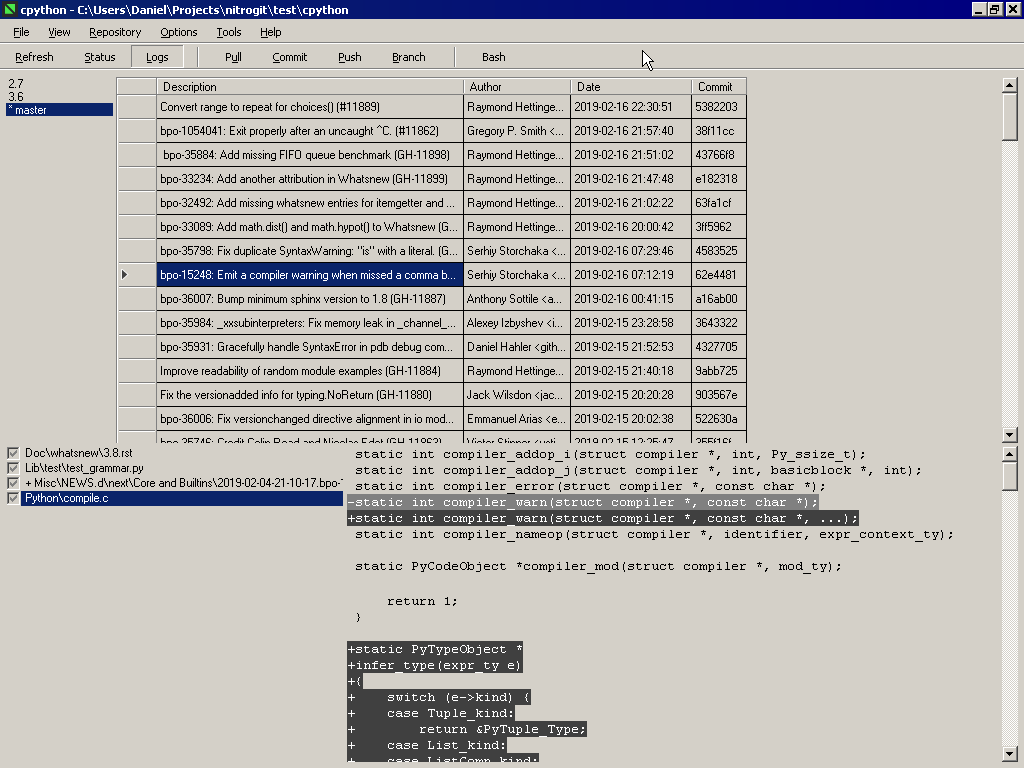The image size is (1024, 768).
Task: Open the Branch toolbar button
Action: [408, 57]
